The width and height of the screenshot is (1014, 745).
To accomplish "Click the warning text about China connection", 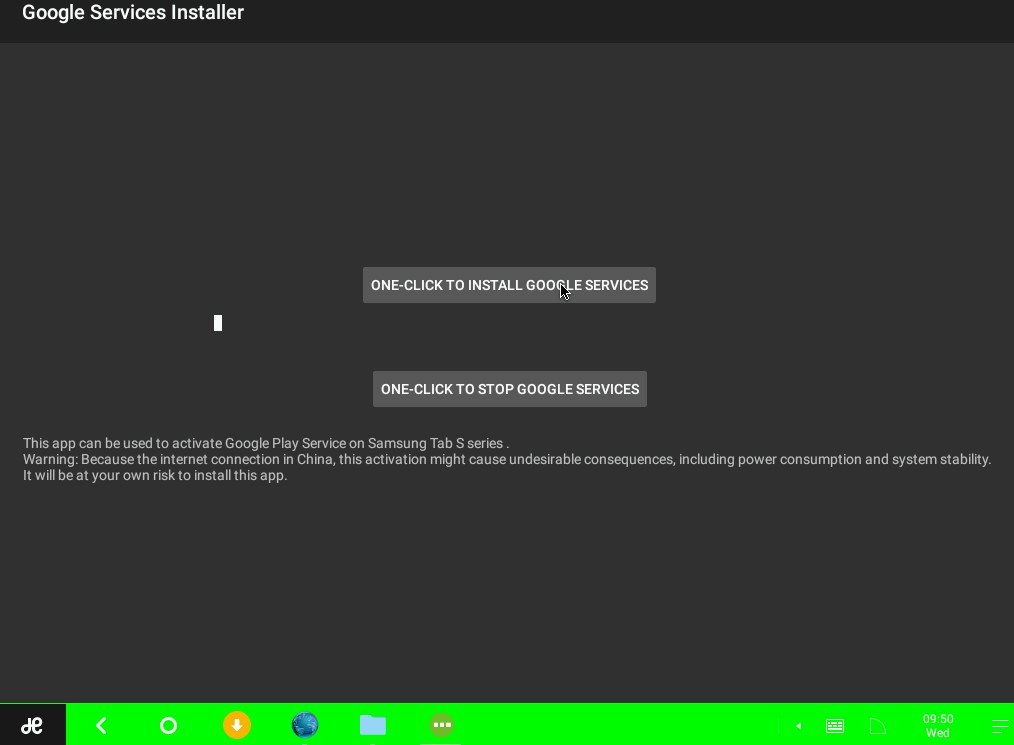I will [x=507, y=459].
